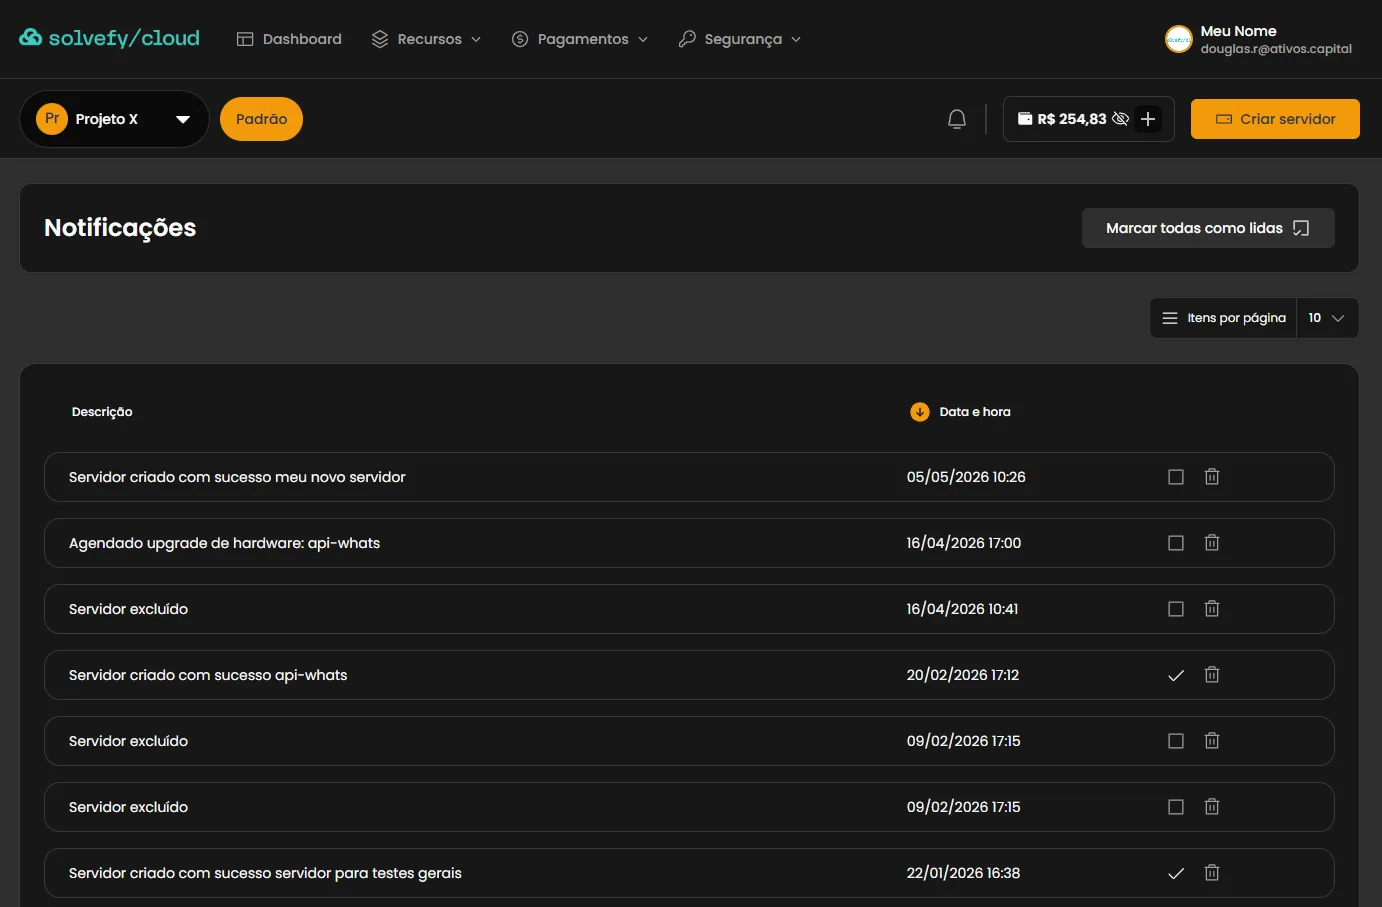
Task: Click the Pagamentos chevron arrow
Action: point(643,39)
